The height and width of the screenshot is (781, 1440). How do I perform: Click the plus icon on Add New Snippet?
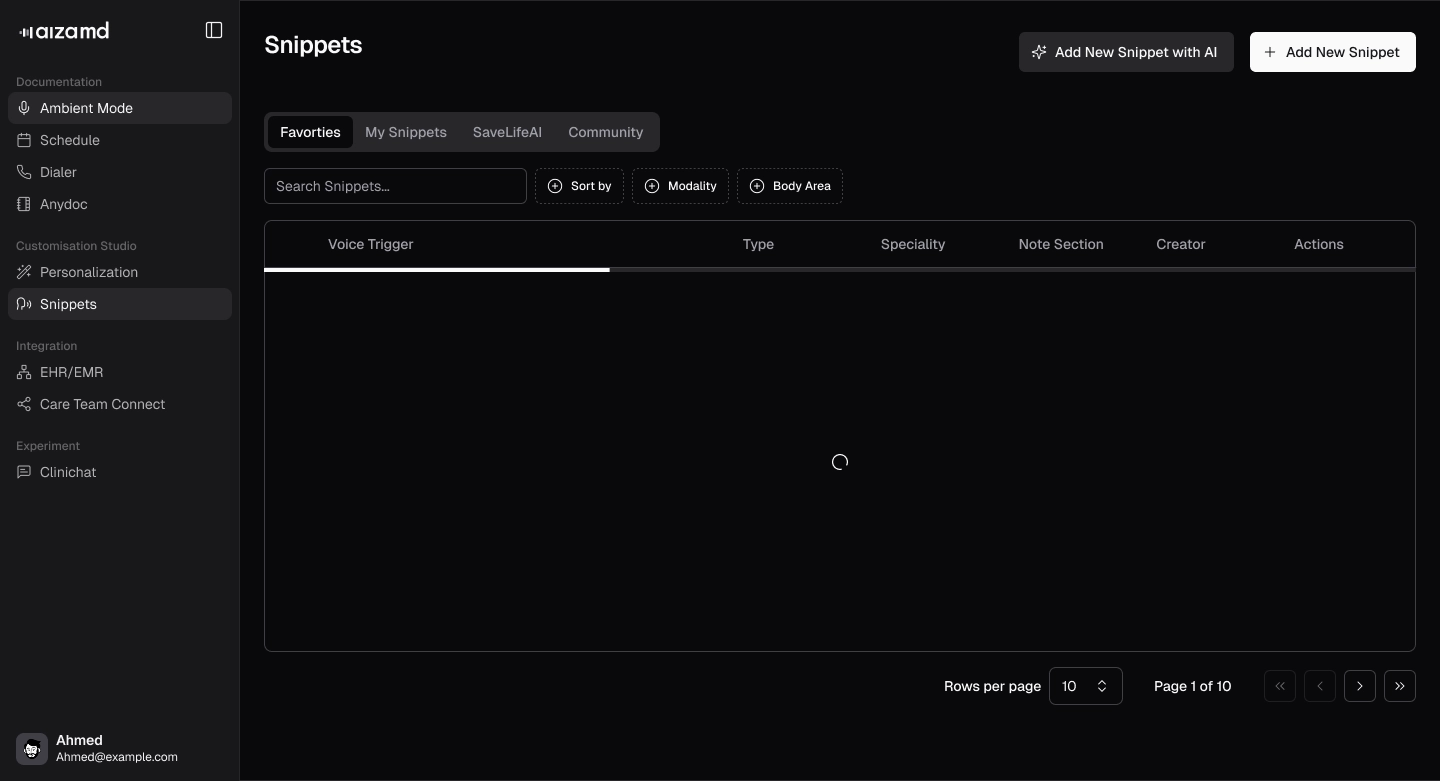1270,52
